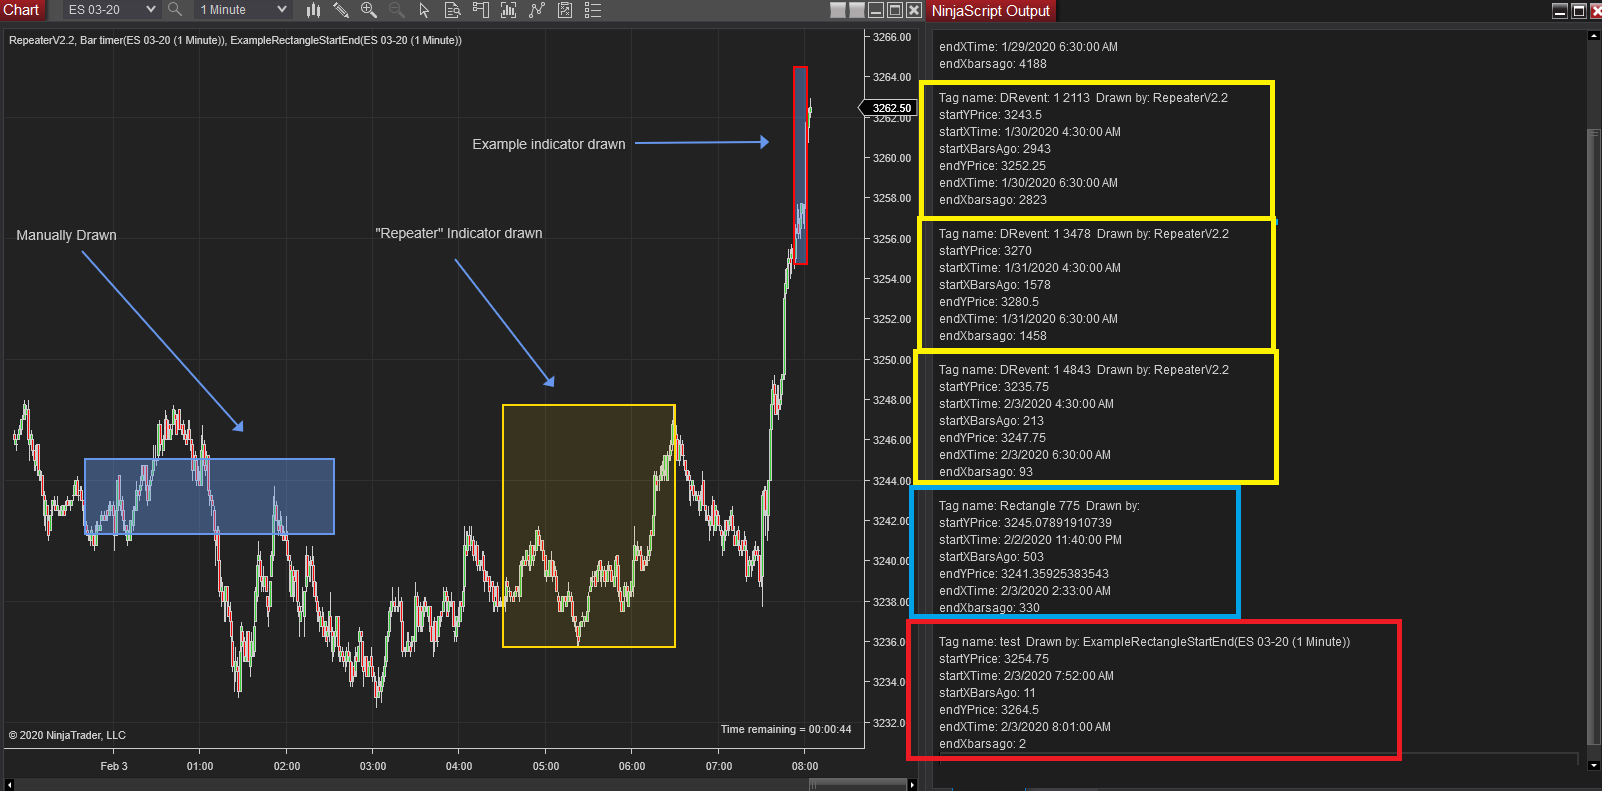
Task: Click the 'Time remaining = 00:00:44' text
Action: coord(786,729)
